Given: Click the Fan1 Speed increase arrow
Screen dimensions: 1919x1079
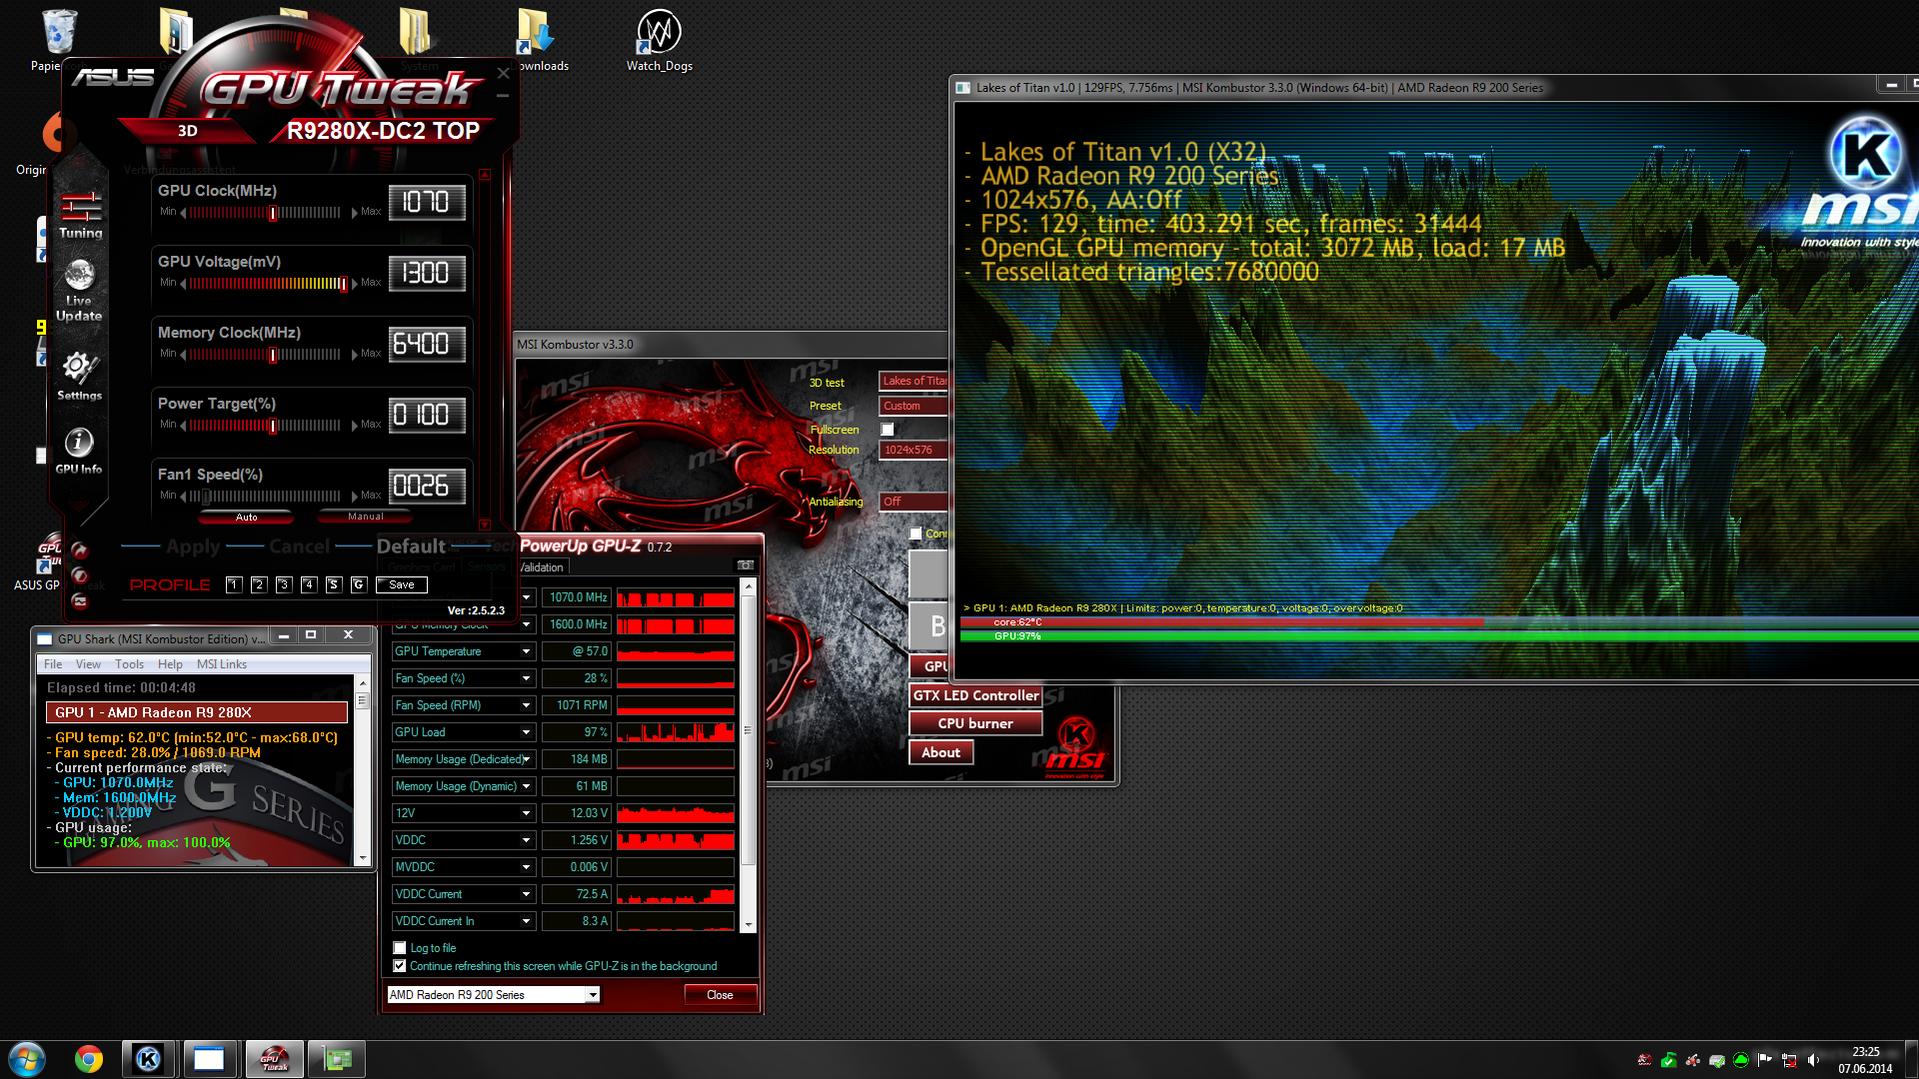Looking at the screenshot, I should point(353,497).
